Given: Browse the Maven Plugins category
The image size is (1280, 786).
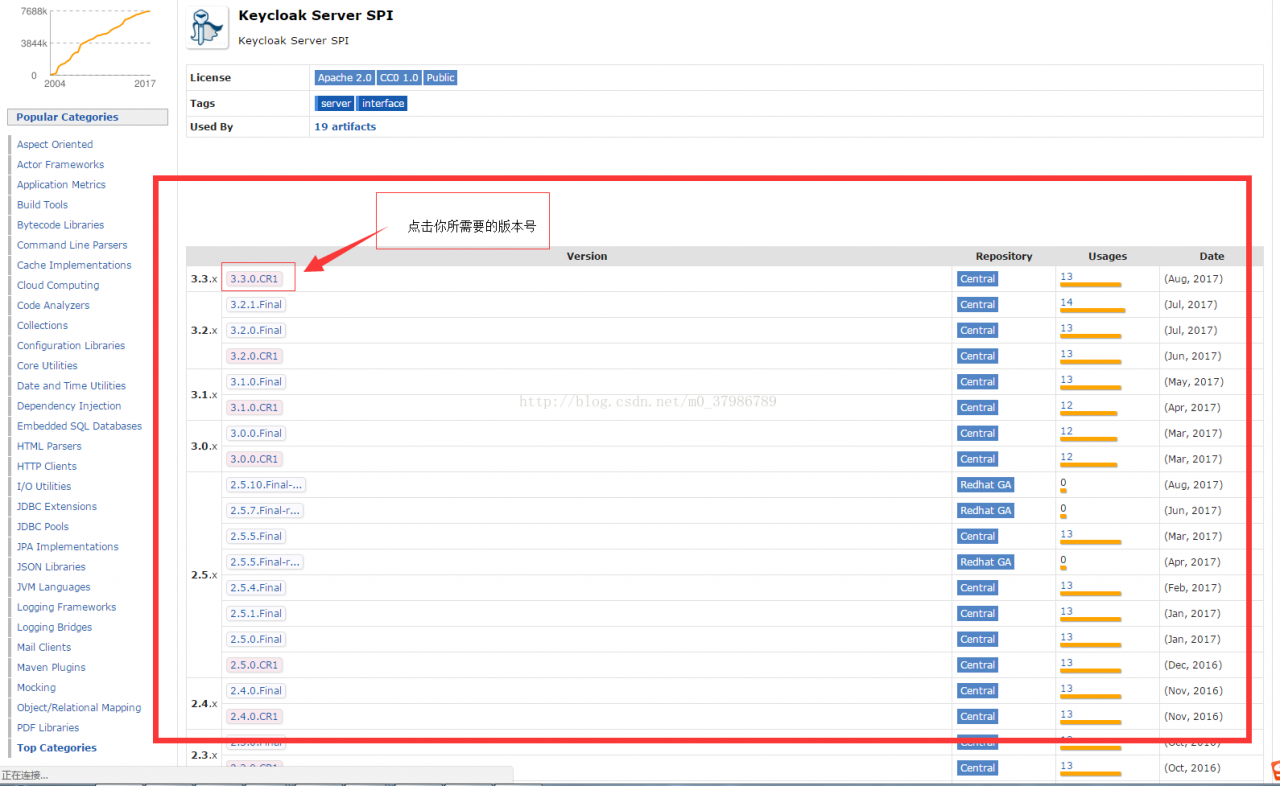Looking at the screenshot, I should click(51, 667).
